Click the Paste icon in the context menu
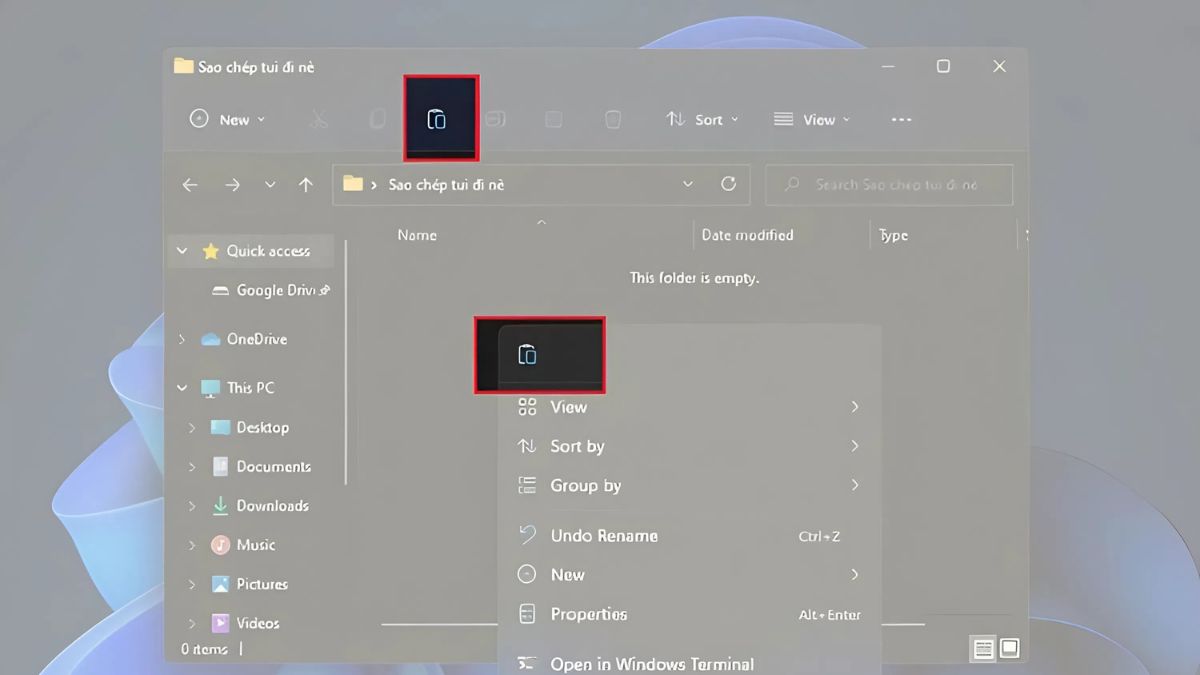The image size is (1200, 675). point(527,354)
